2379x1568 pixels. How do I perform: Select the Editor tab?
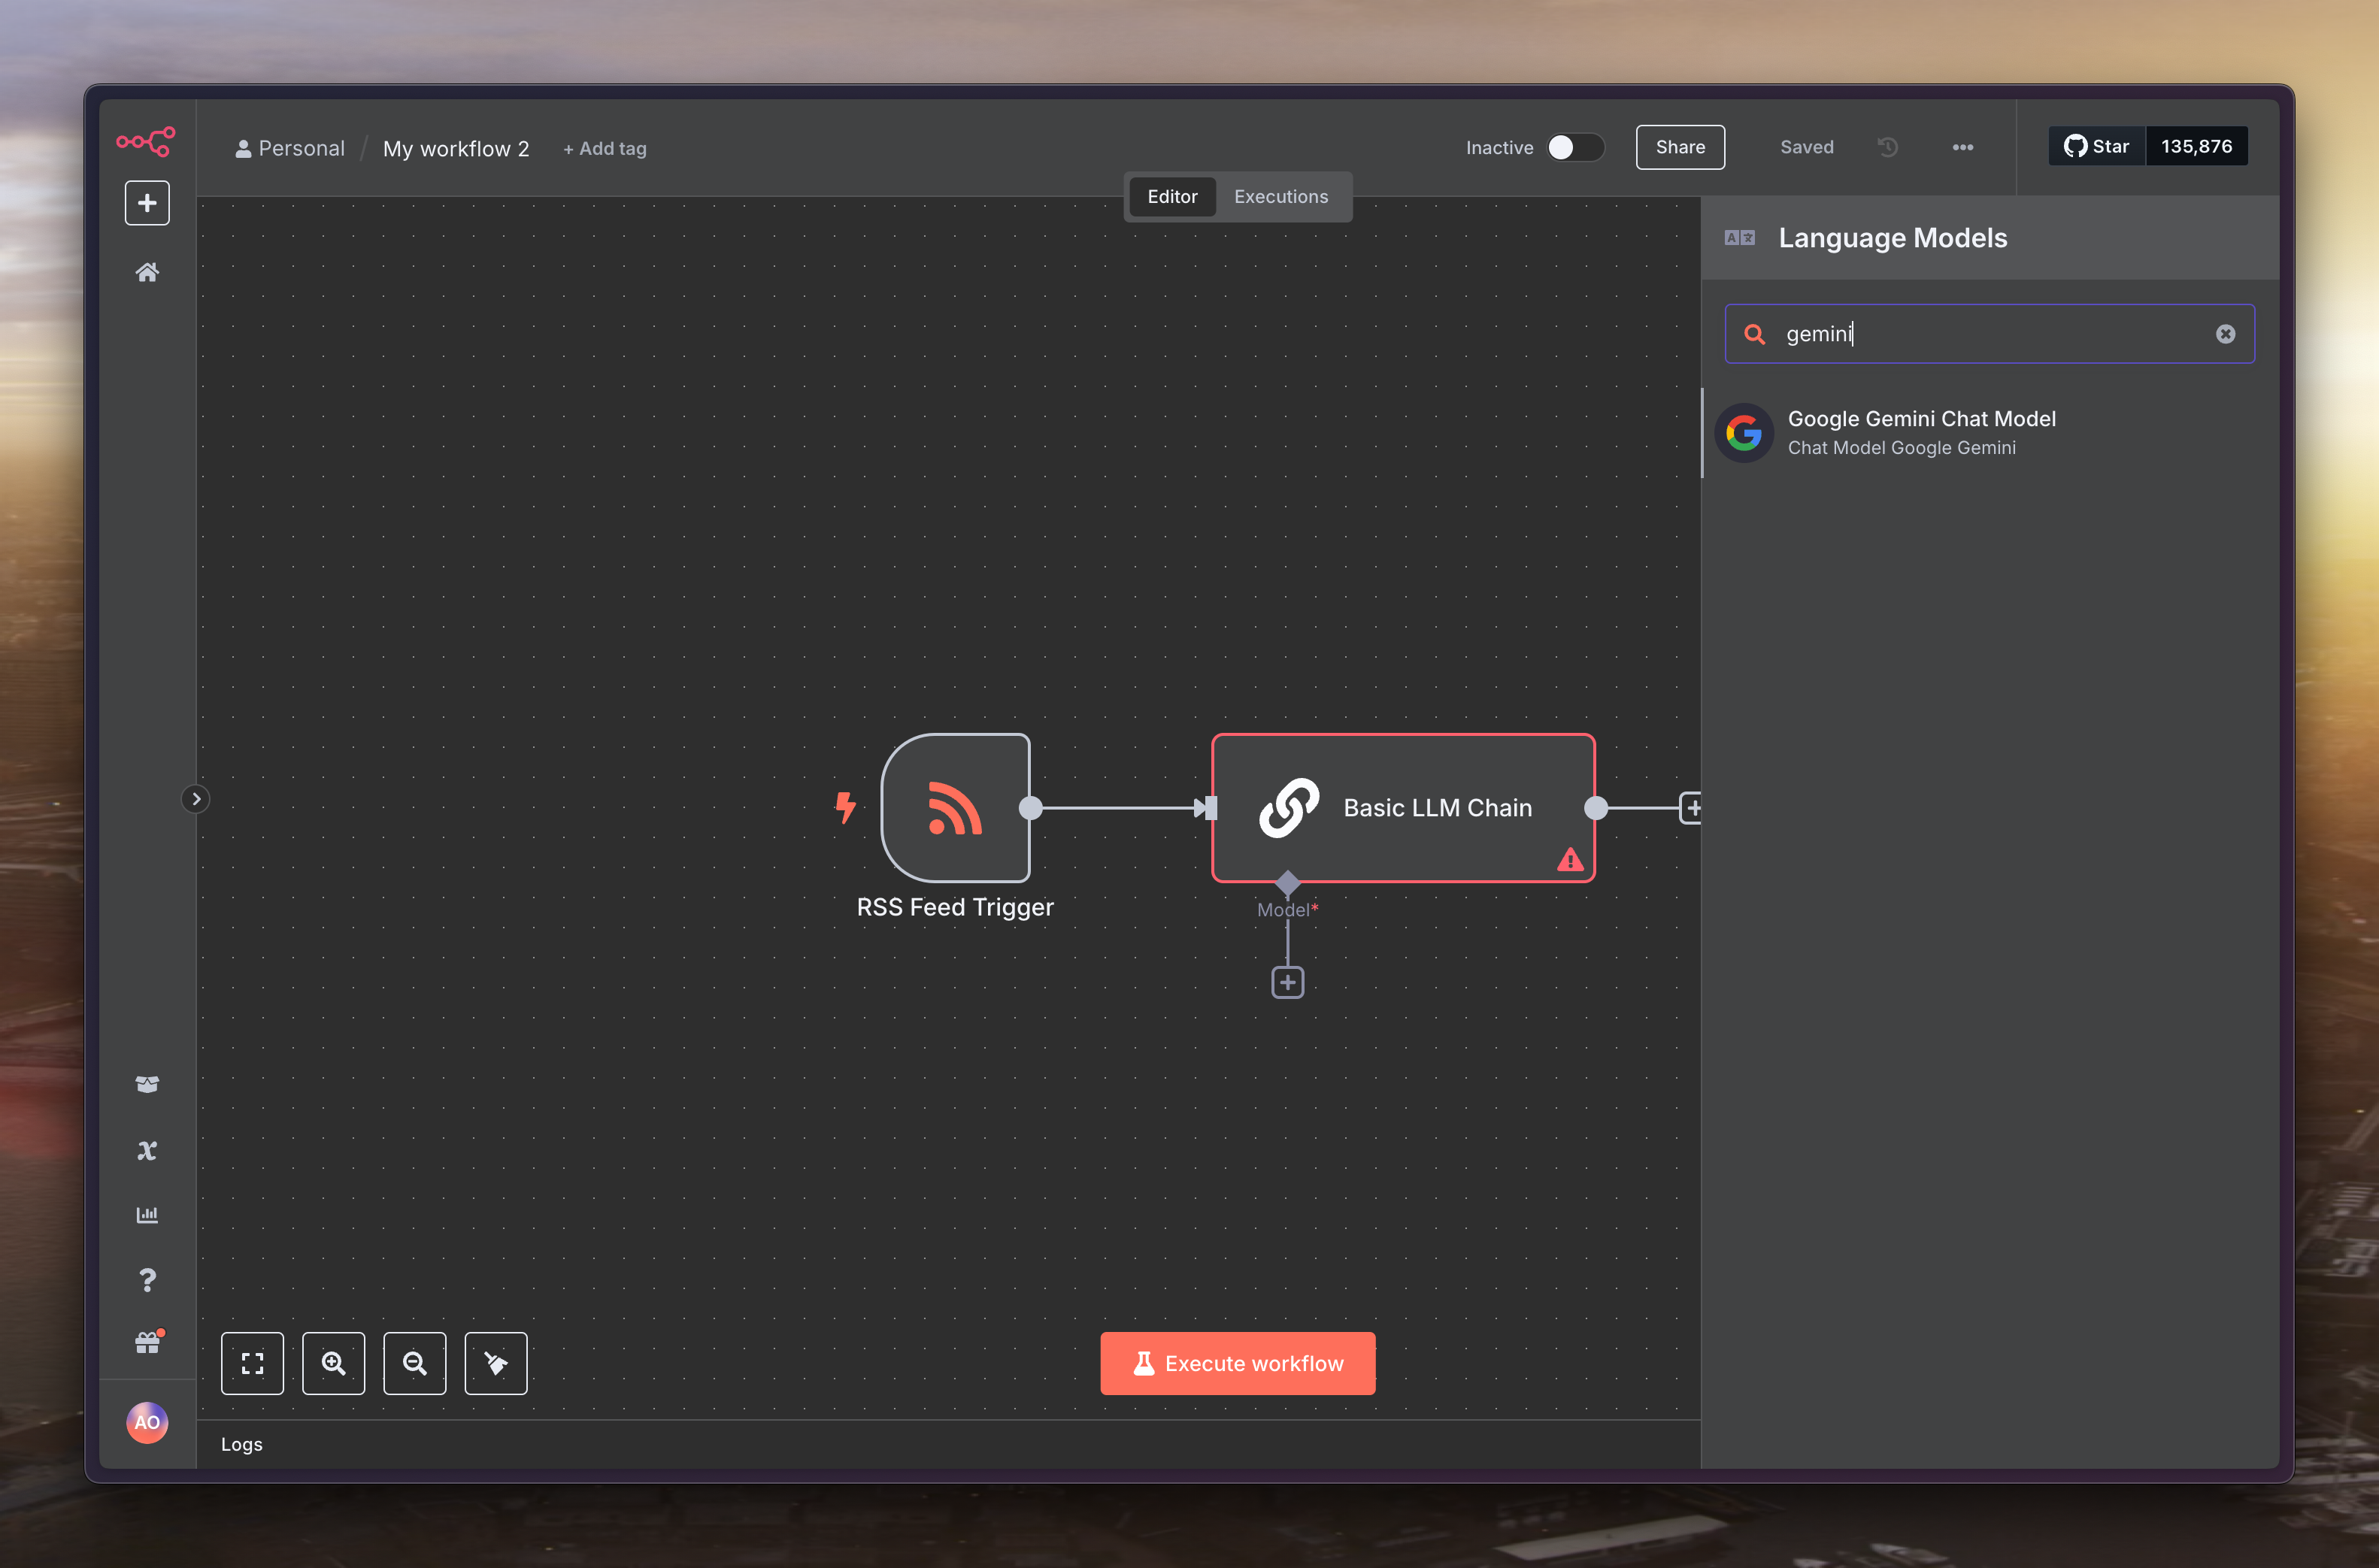1172,197
